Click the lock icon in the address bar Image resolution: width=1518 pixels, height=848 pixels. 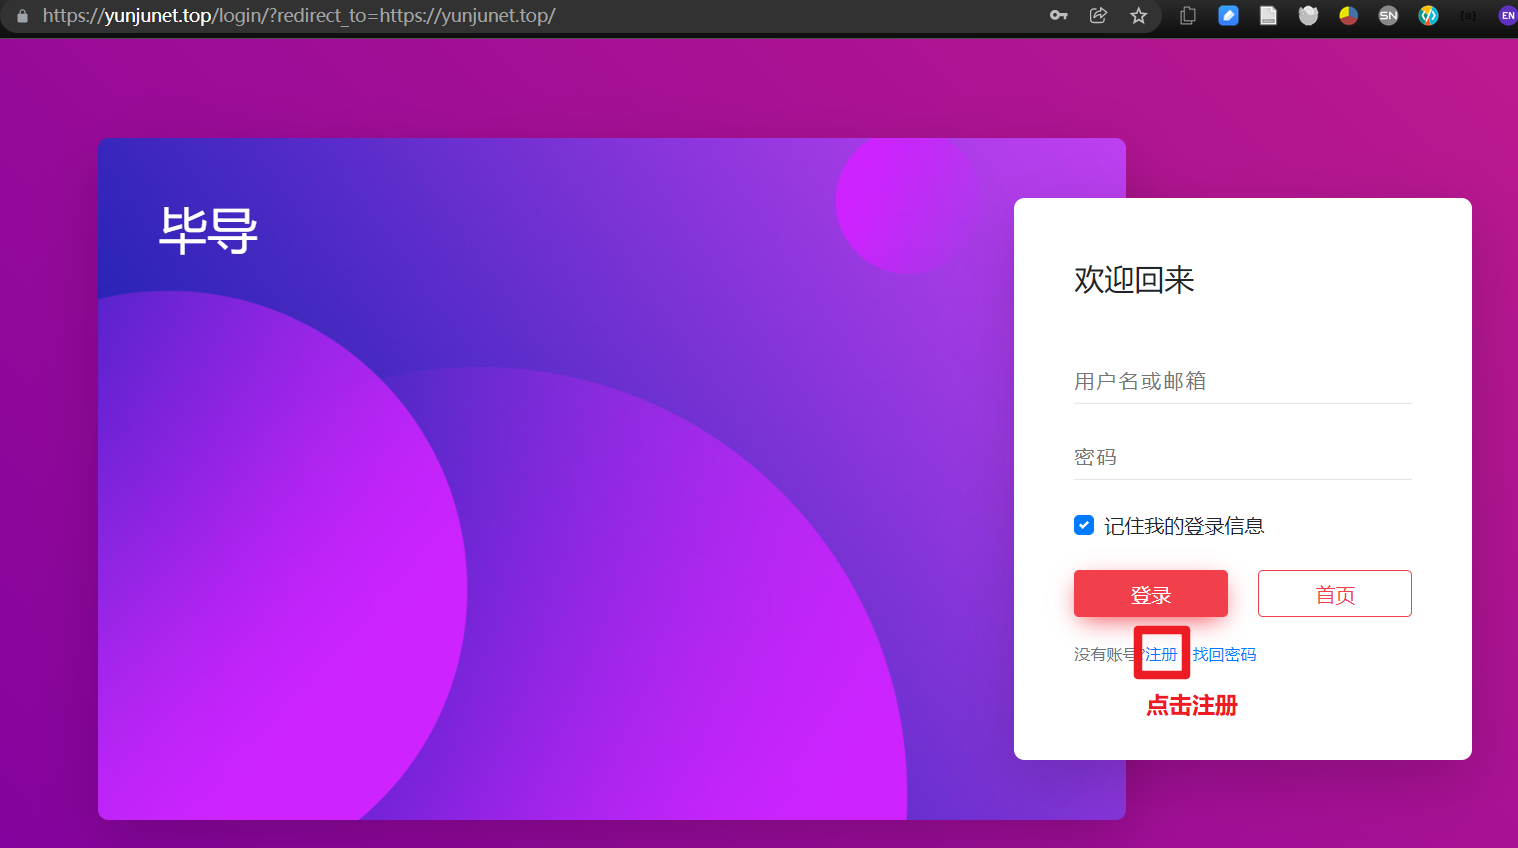(22, 16)
